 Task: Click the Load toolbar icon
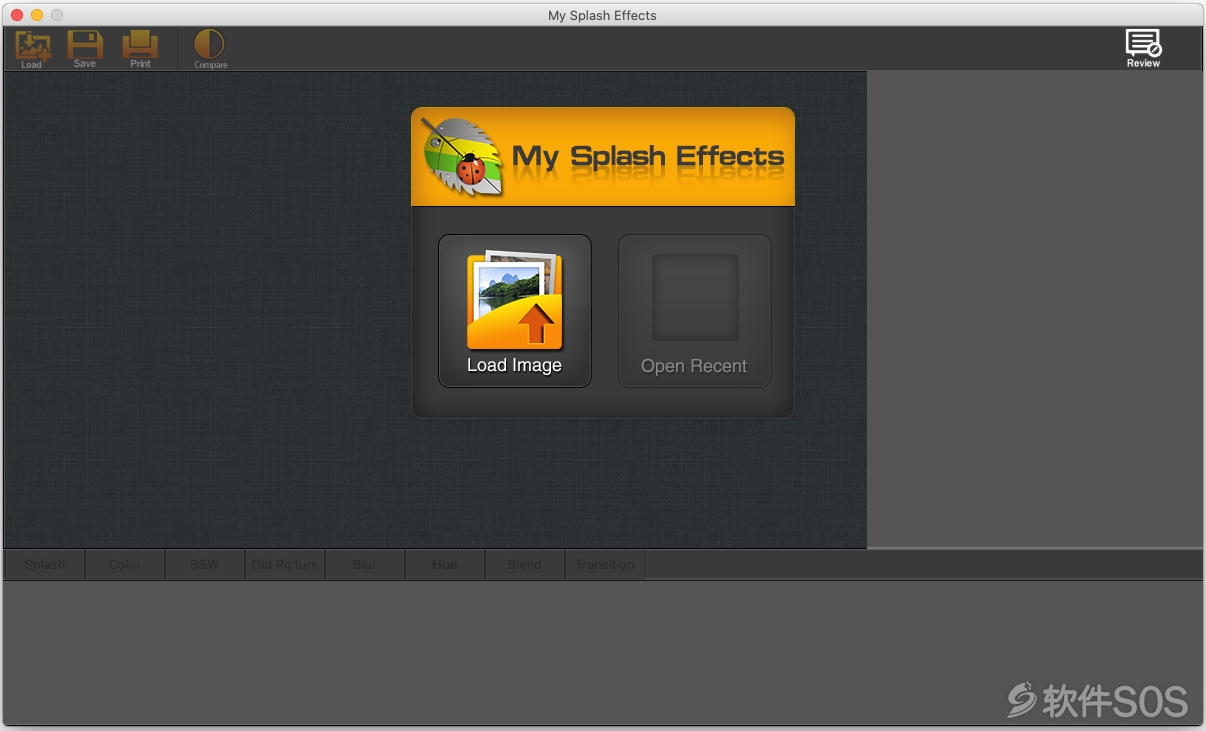pyautogui.click(x=32, y=48)
